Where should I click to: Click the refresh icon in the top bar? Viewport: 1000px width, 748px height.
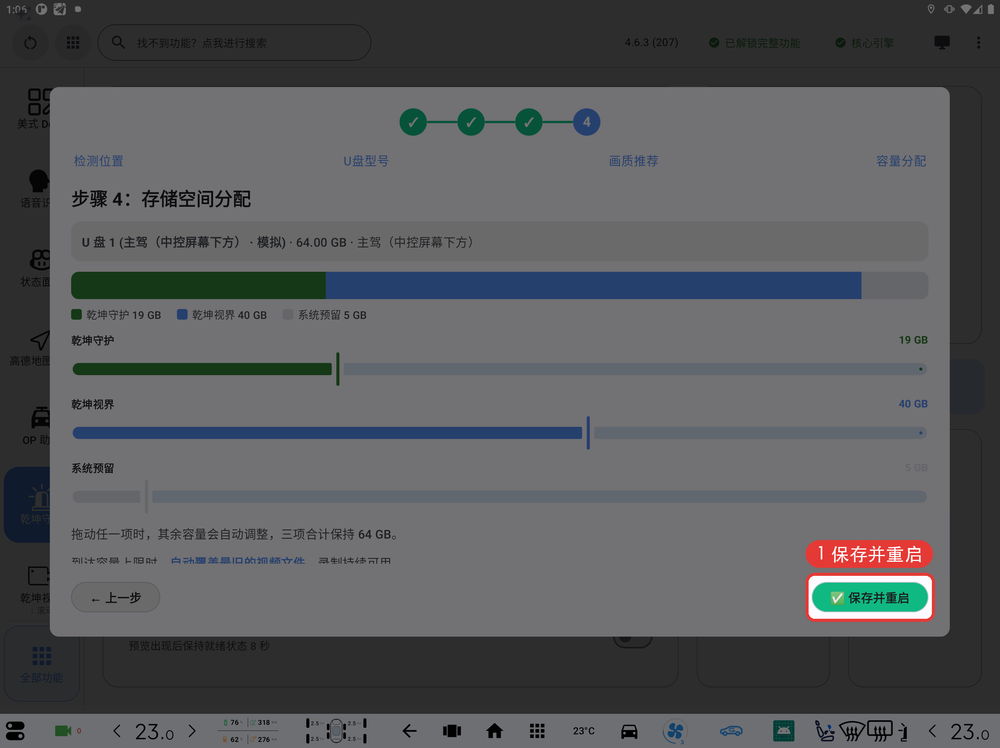click(30, 43)
